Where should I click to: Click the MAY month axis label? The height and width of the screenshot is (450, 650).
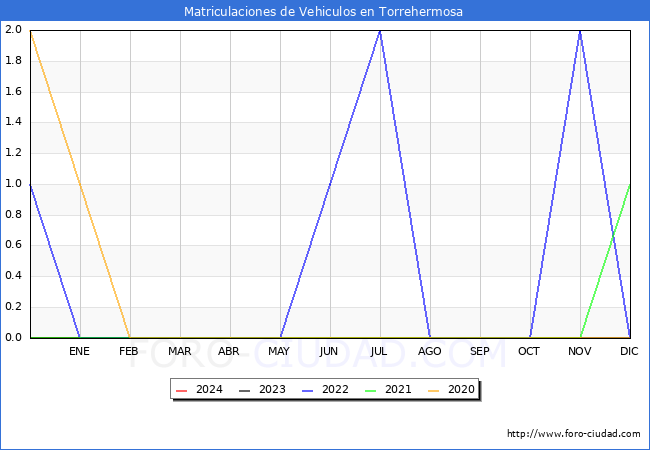click(279, 351)
